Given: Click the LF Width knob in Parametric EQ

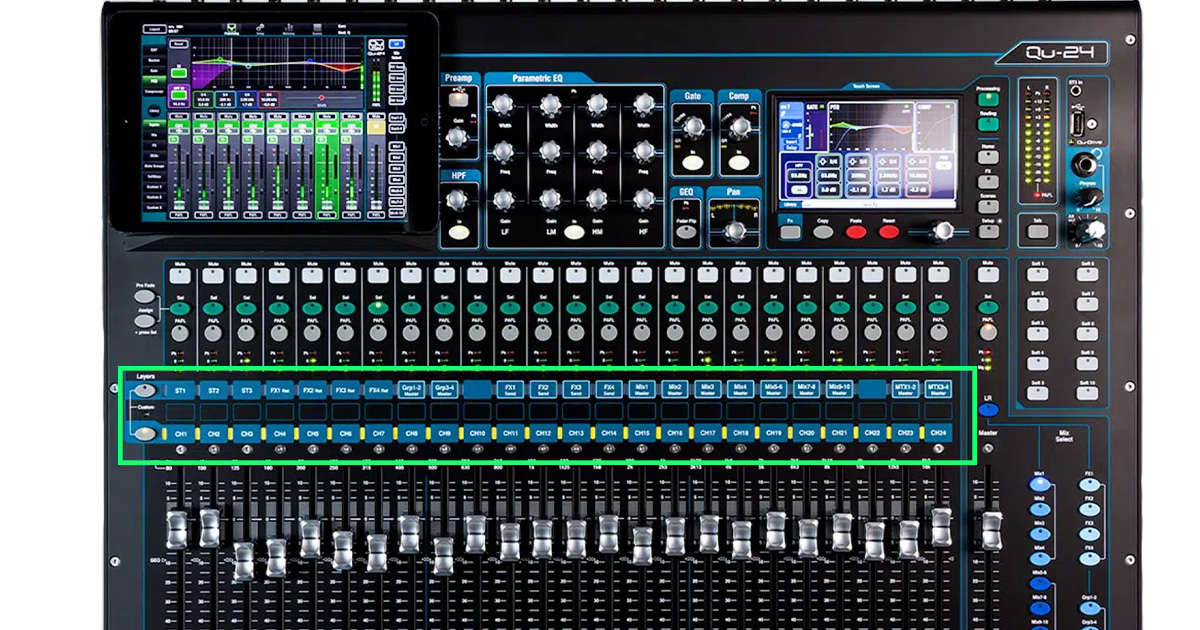Looking at the screenshot, I should point(504,105).
